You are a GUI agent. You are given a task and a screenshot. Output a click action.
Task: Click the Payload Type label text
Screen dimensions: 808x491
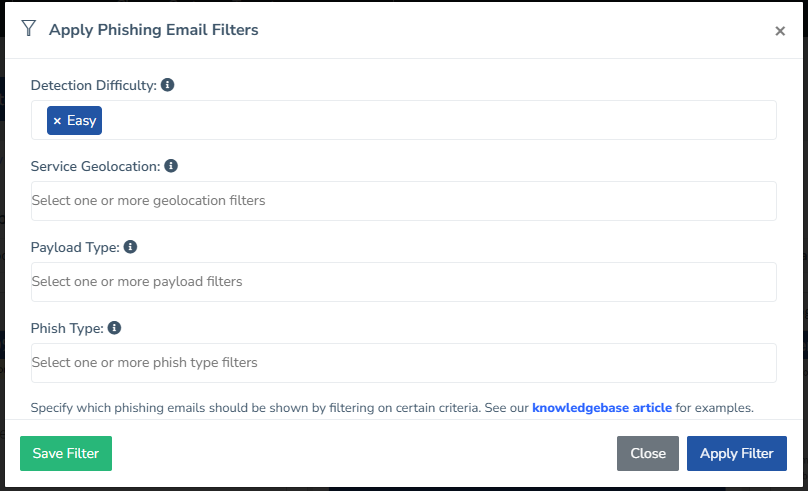(75, 248)
